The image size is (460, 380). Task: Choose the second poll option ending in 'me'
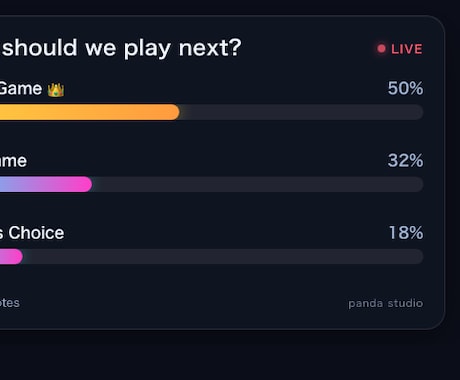pos(13,161)
